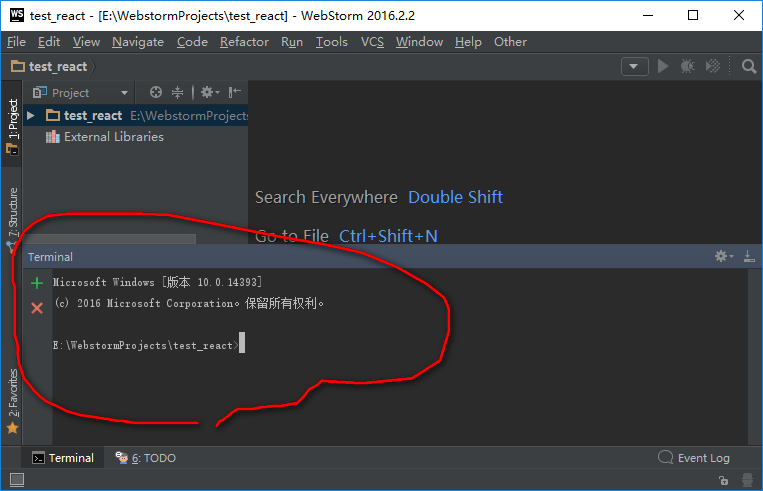
Task: Click the Run button in the toolbar
Action: pos(662,66)
